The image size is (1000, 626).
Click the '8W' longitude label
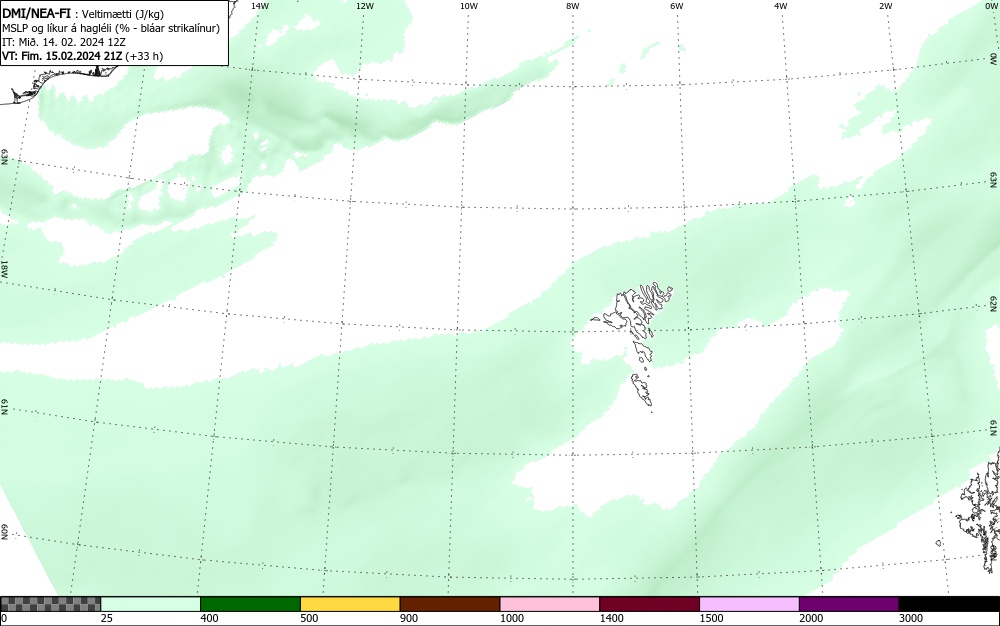pyautogui.click(x=573, y=6)
